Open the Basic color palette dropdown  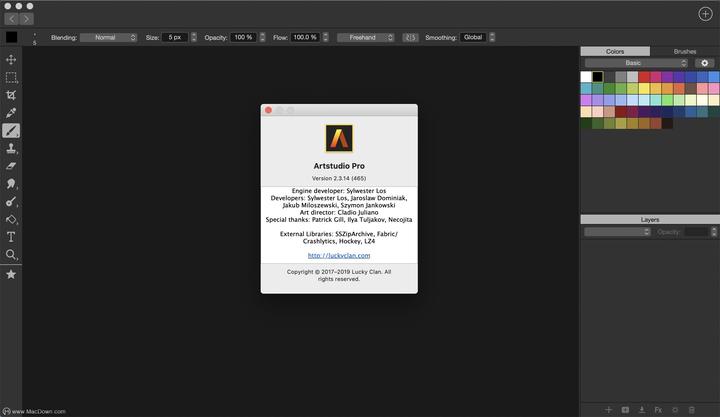click(636, 63)
